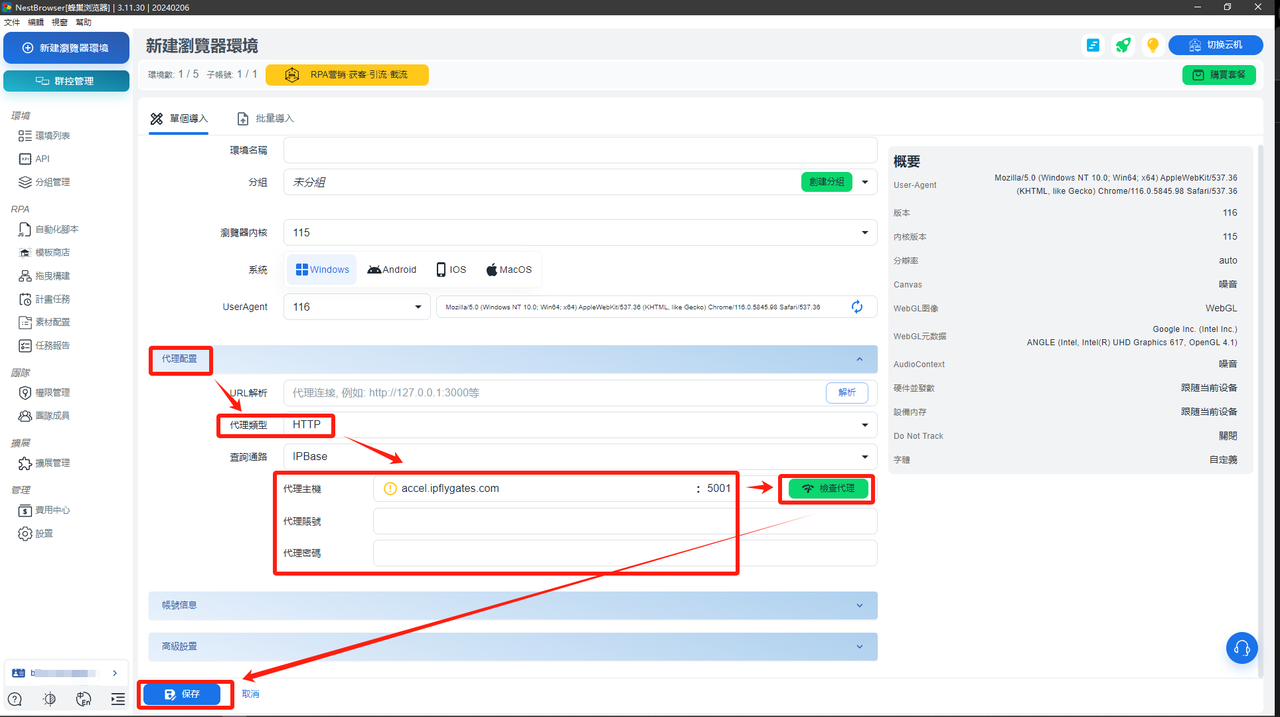This screenshot has width=1280, height=717.
Task: Click the 保存 save button
Action: [x=182, y=694]
